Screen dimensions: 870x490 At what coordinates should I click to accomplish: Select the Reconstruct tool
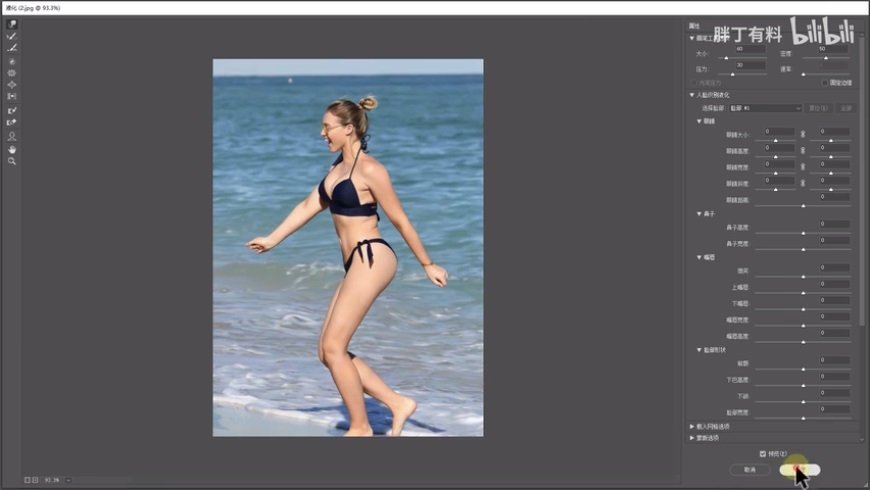click(12, 36)
